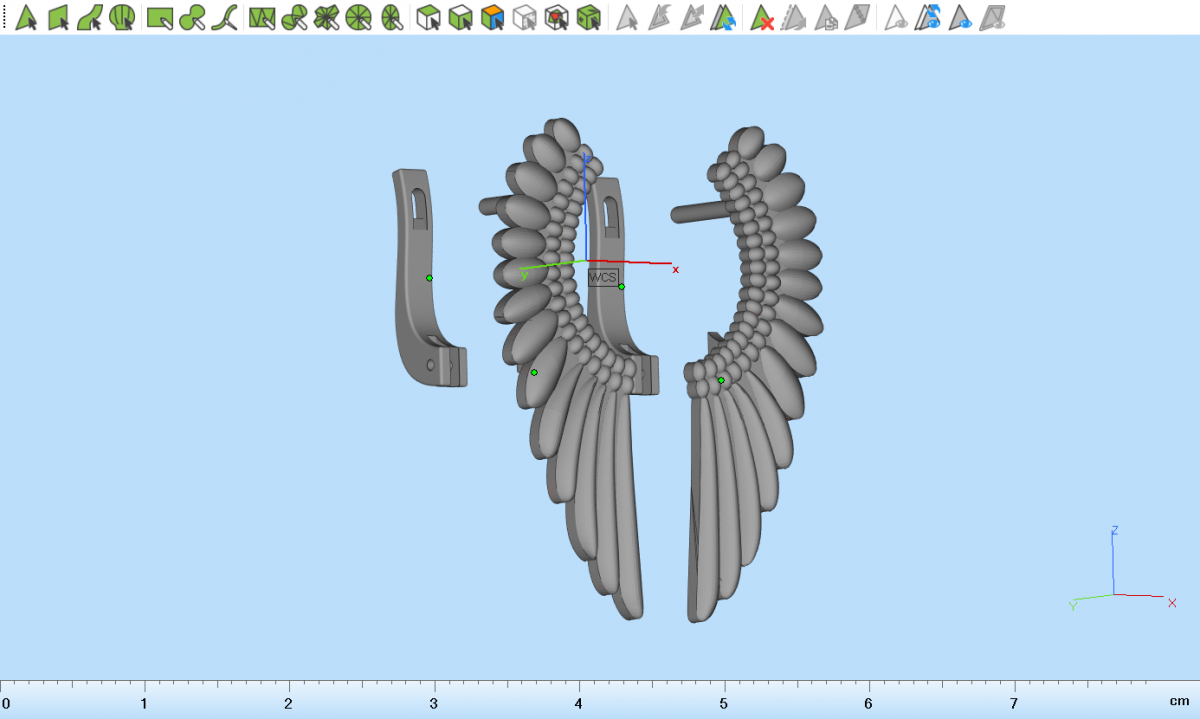Click the green triangle with red X
This screenshot has height=719, width=1200.
click(x=763, y=17)
